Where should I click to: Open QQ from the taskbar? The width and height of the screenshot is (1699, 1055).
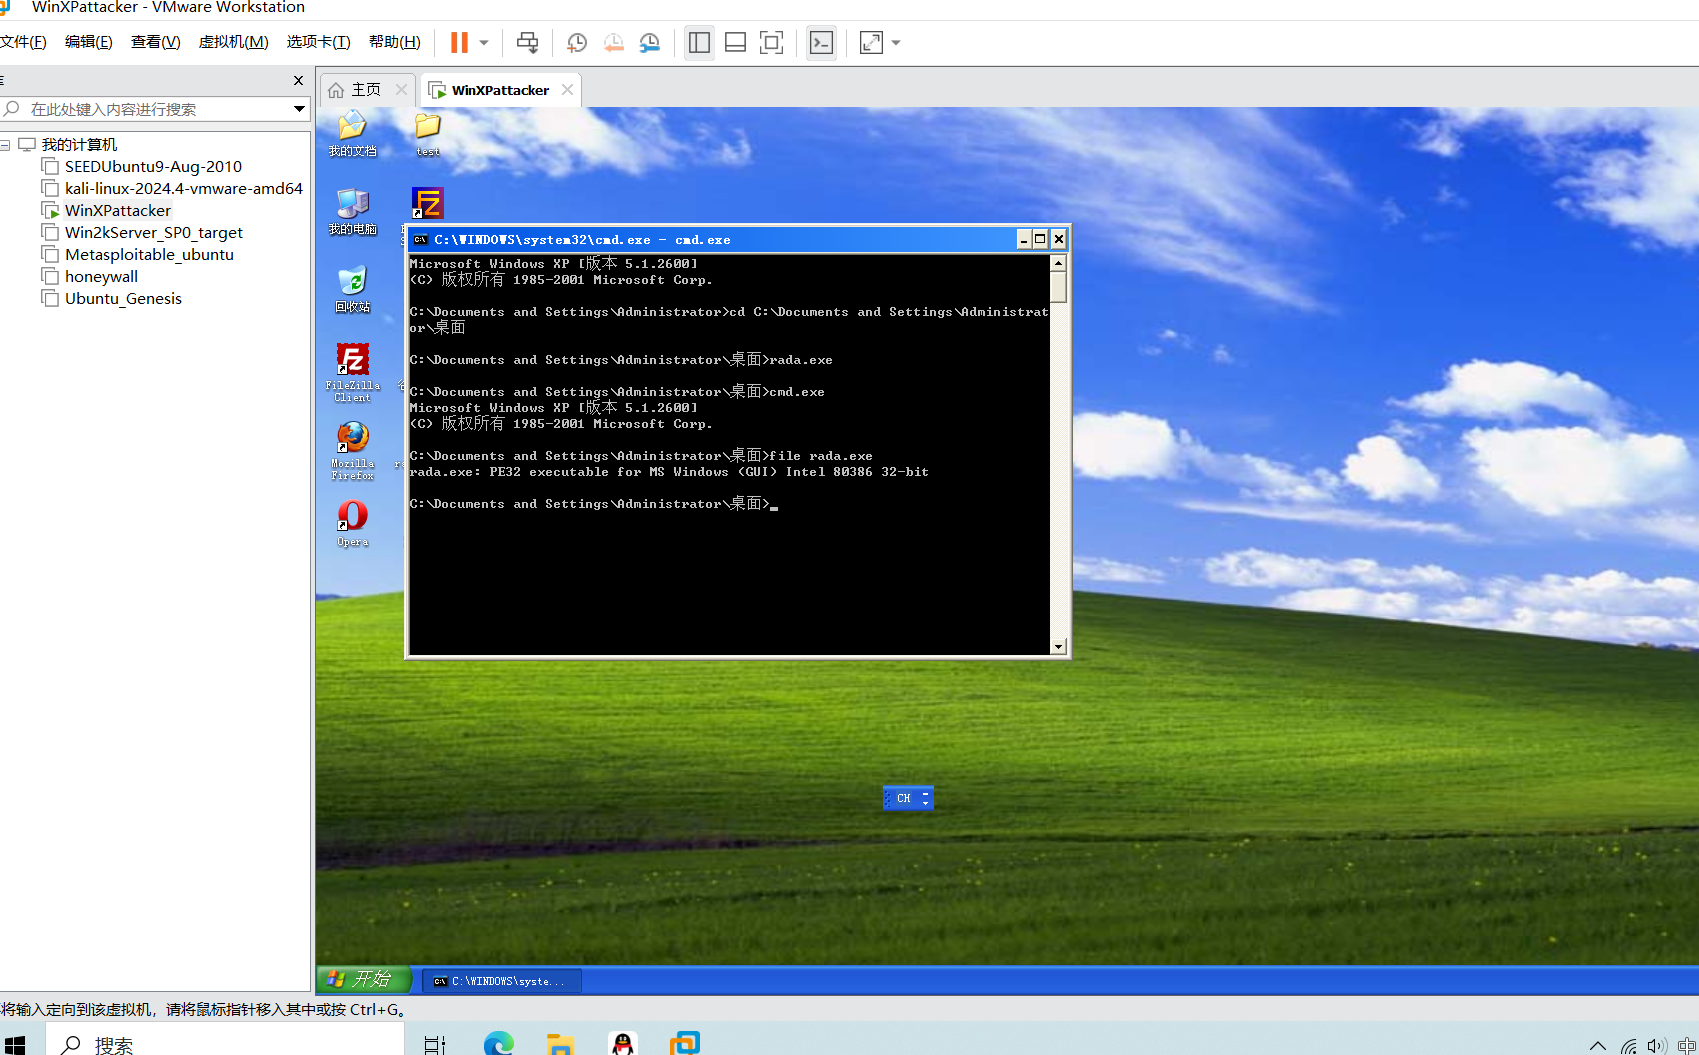coord(623,1043)
